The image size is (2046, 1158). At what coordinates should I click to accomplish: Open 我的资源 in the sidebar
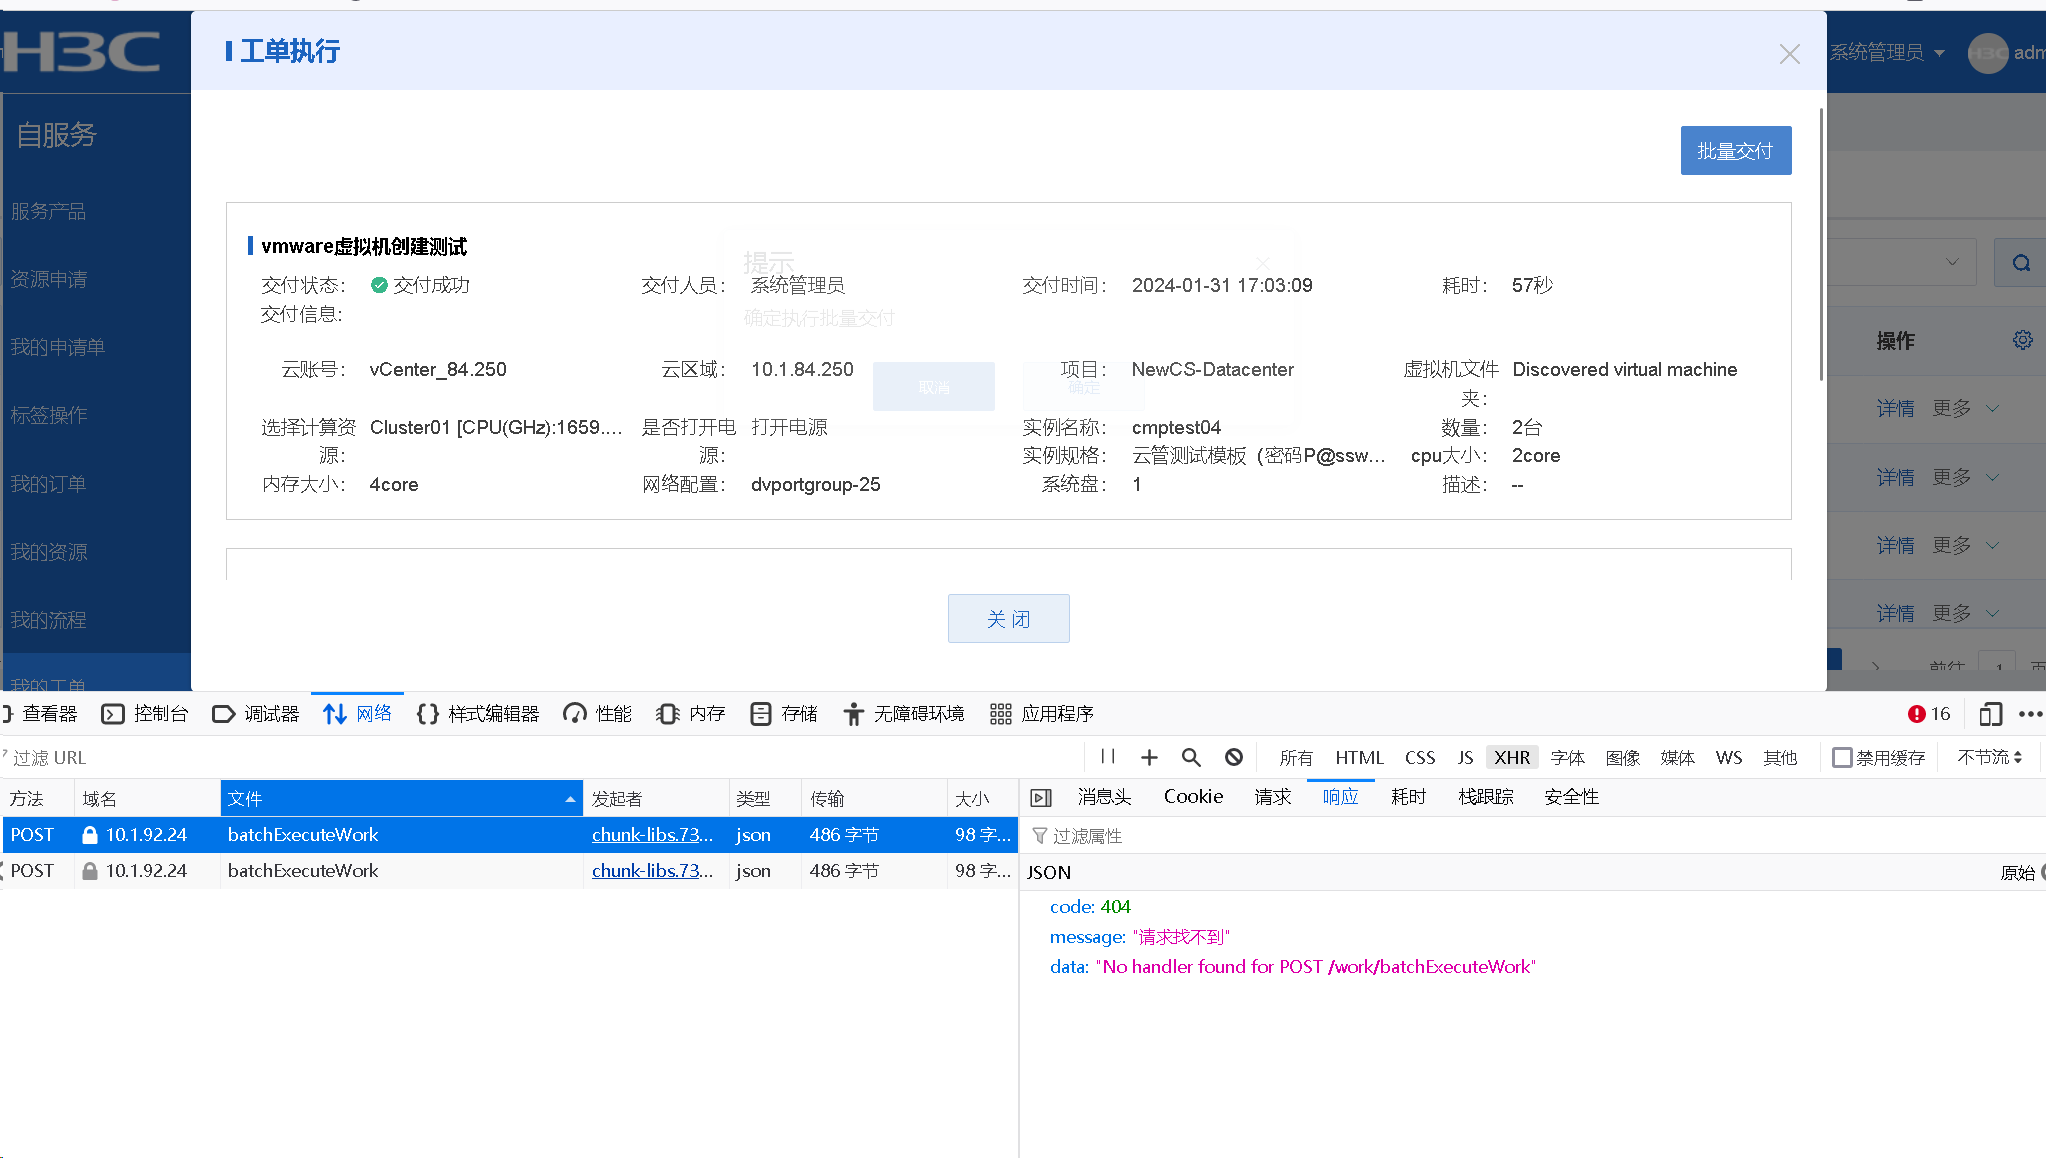click(48, 552)
